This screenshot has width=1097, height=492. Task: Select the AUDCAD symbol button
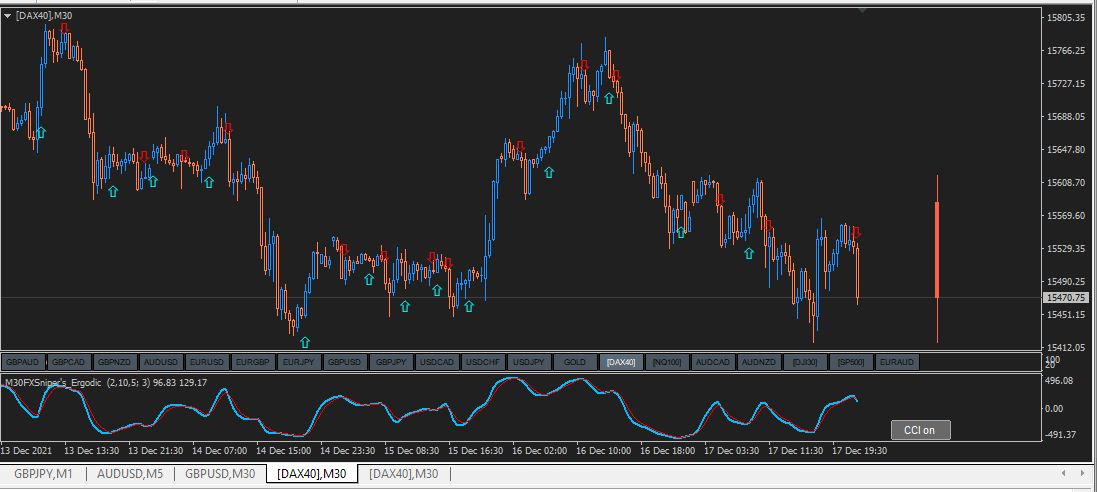click(713, 362)
